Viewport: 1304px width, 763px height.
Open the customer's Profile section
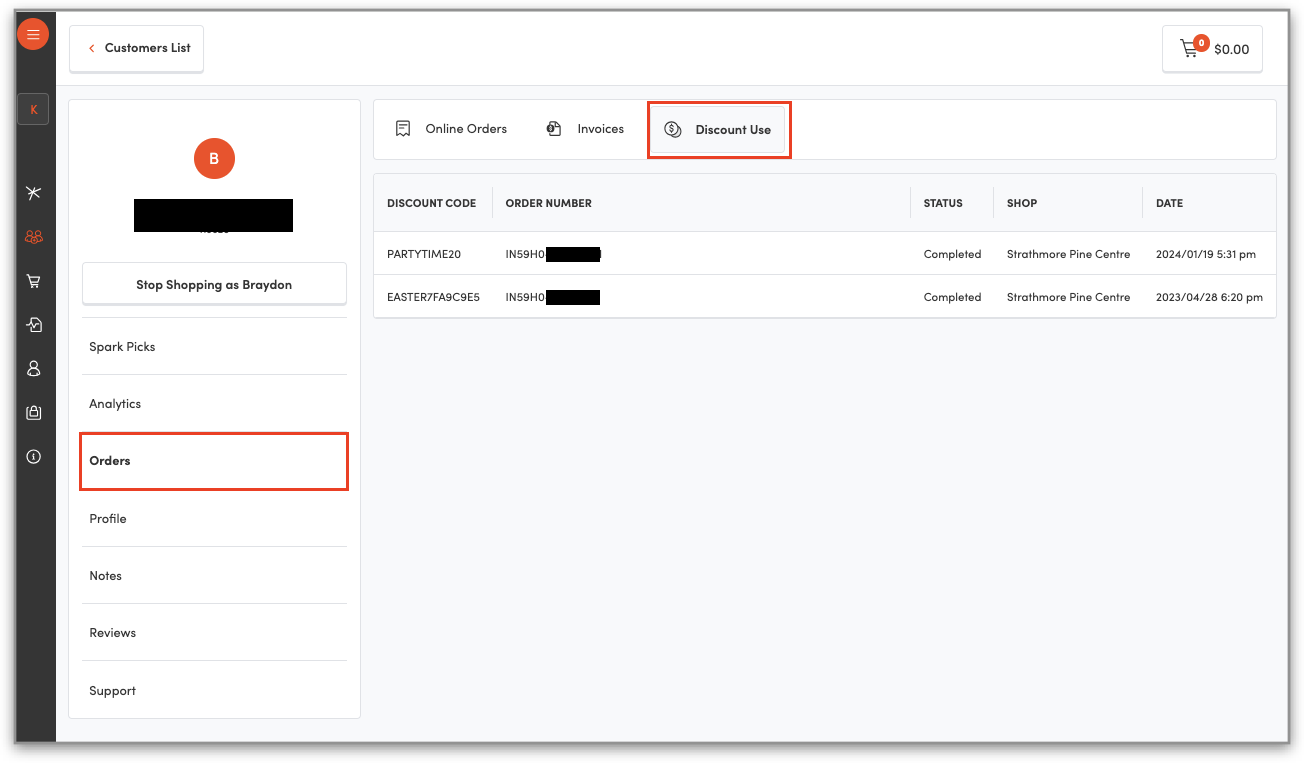pyautogui.click(x=108, y=519)
